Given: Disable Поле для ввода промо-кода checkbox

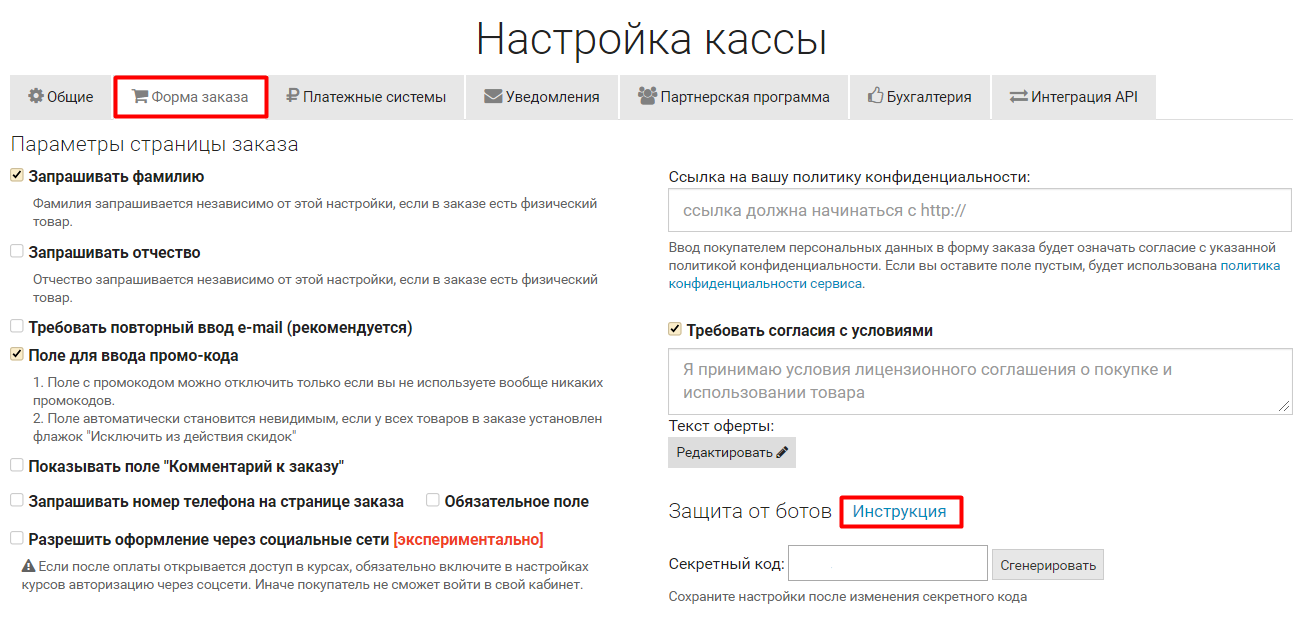Looking at the screenshot, I should point(17,355).
